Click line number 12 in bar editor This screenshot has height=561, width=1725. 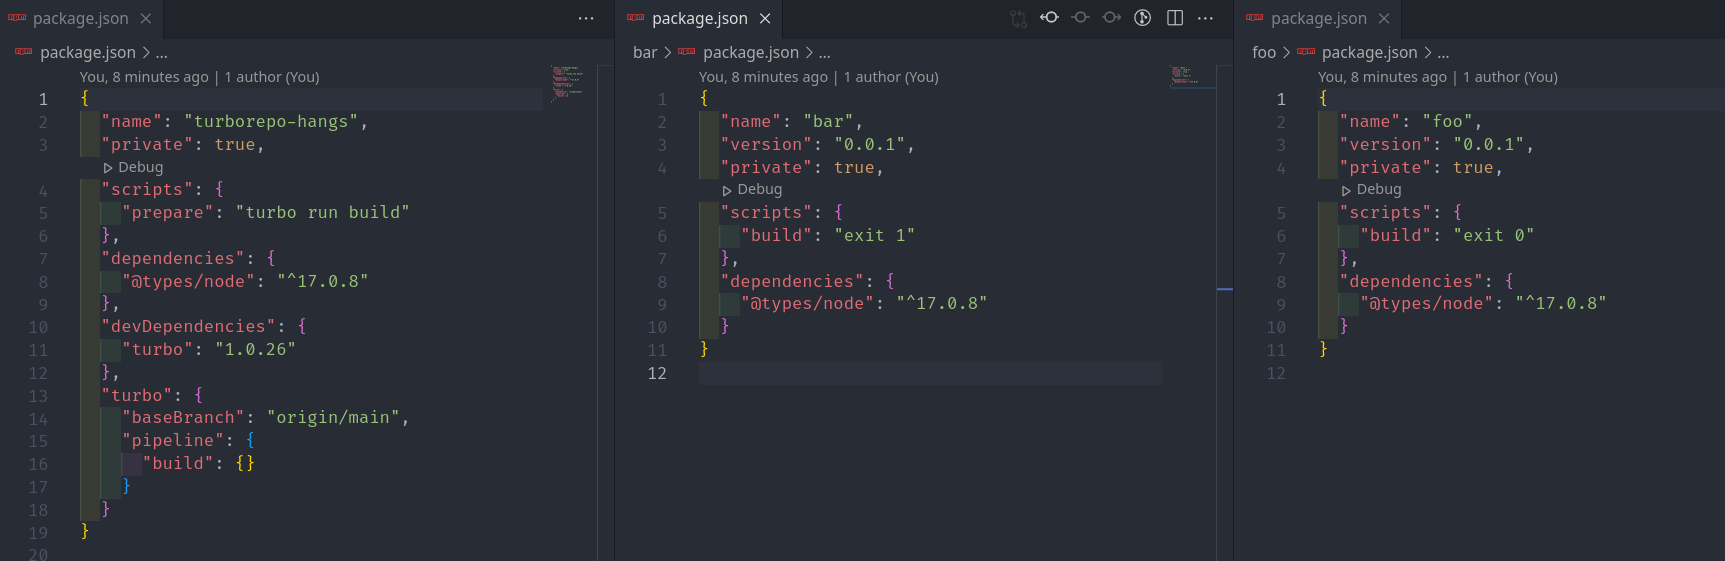pyautogui.click(x=657, y=373)
